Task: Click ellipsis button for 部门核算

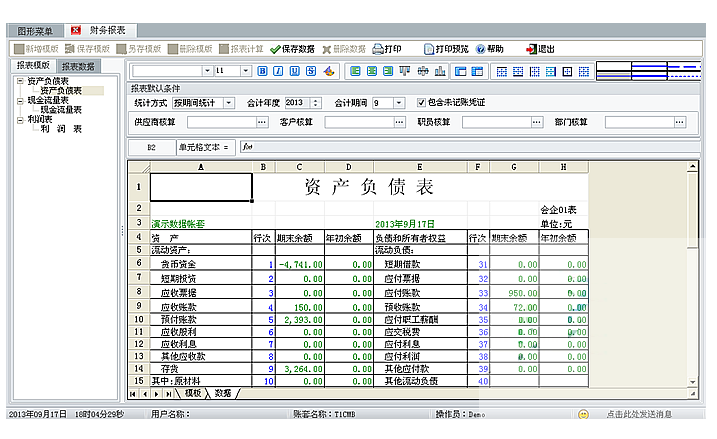Action: point(680,122)
